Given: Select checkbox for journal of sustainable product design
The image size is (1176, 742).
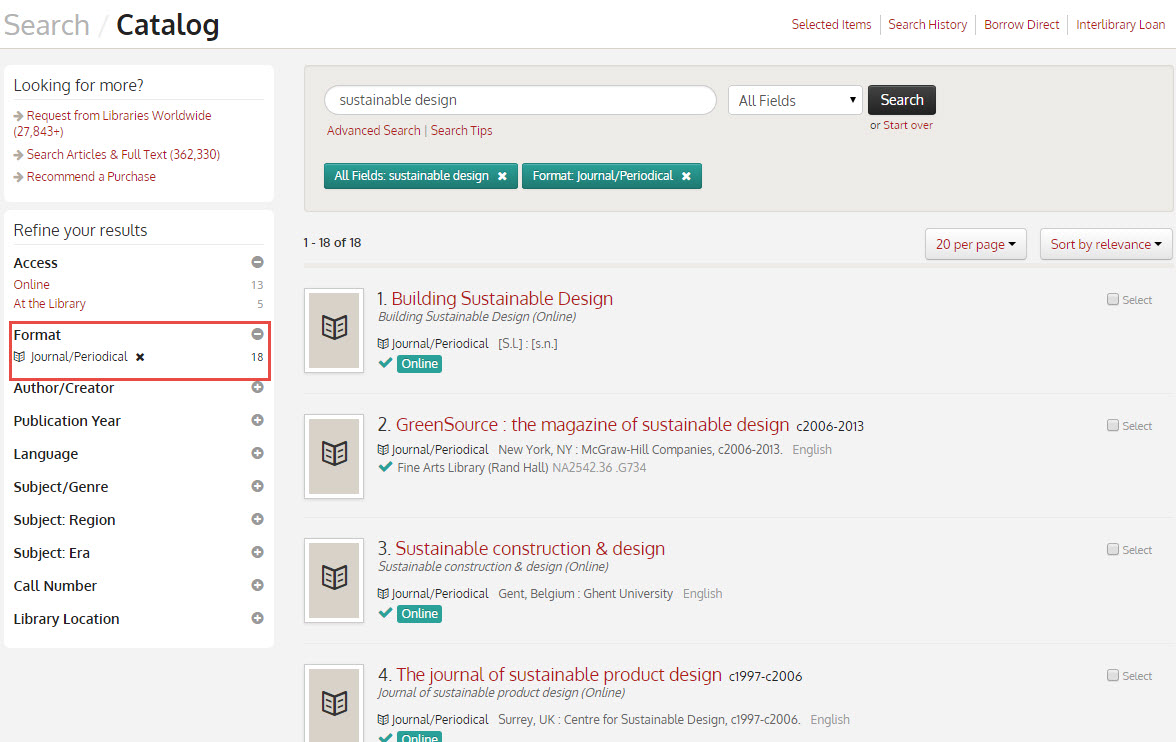Looking at the screenshot, I should [1113, 675].
